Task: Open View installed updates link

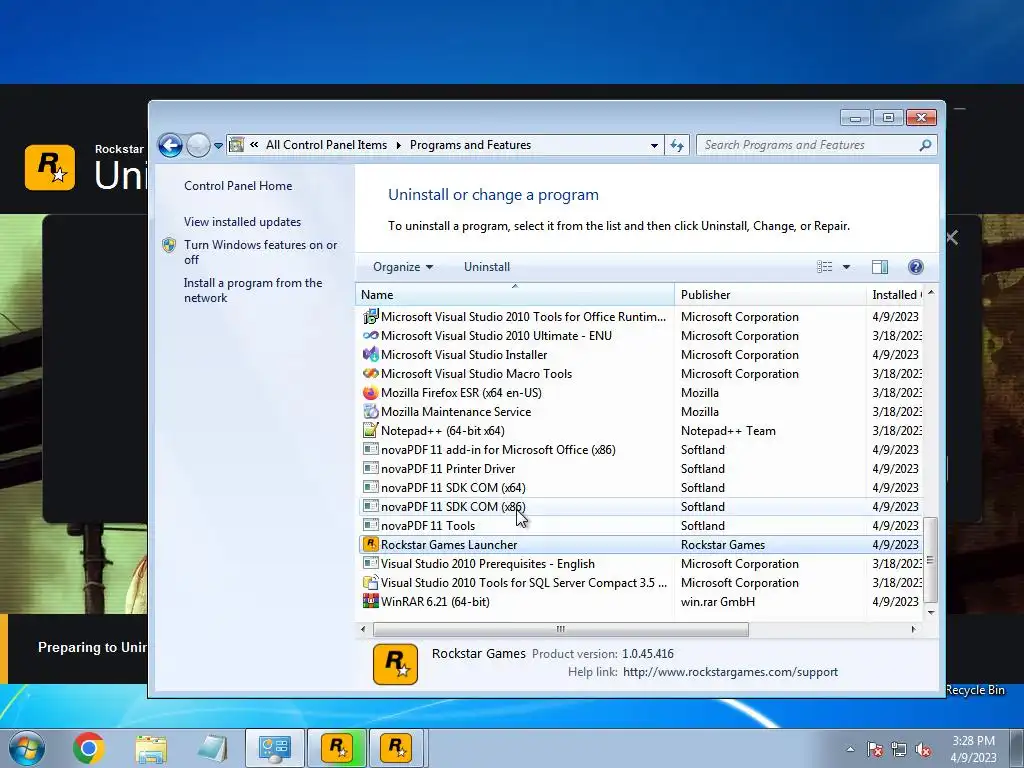Action: tap(242, 221)
